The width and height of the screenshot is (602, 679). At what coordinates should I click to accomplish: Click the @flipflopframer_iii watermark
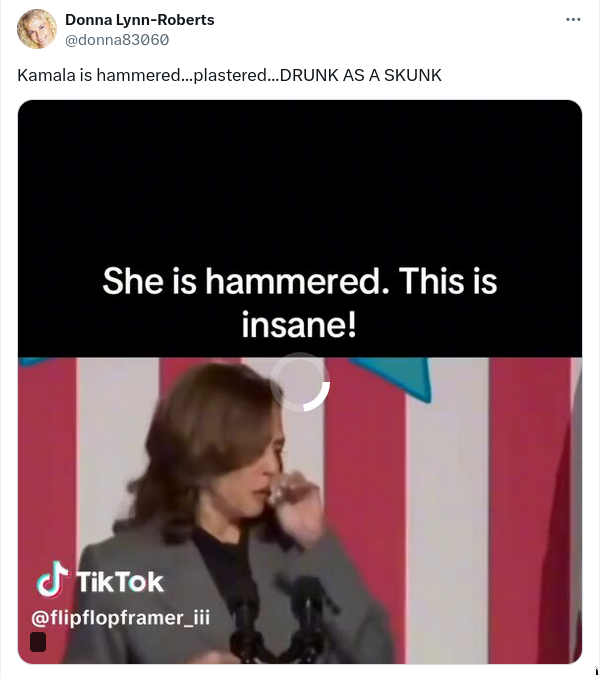click(120, 616)
